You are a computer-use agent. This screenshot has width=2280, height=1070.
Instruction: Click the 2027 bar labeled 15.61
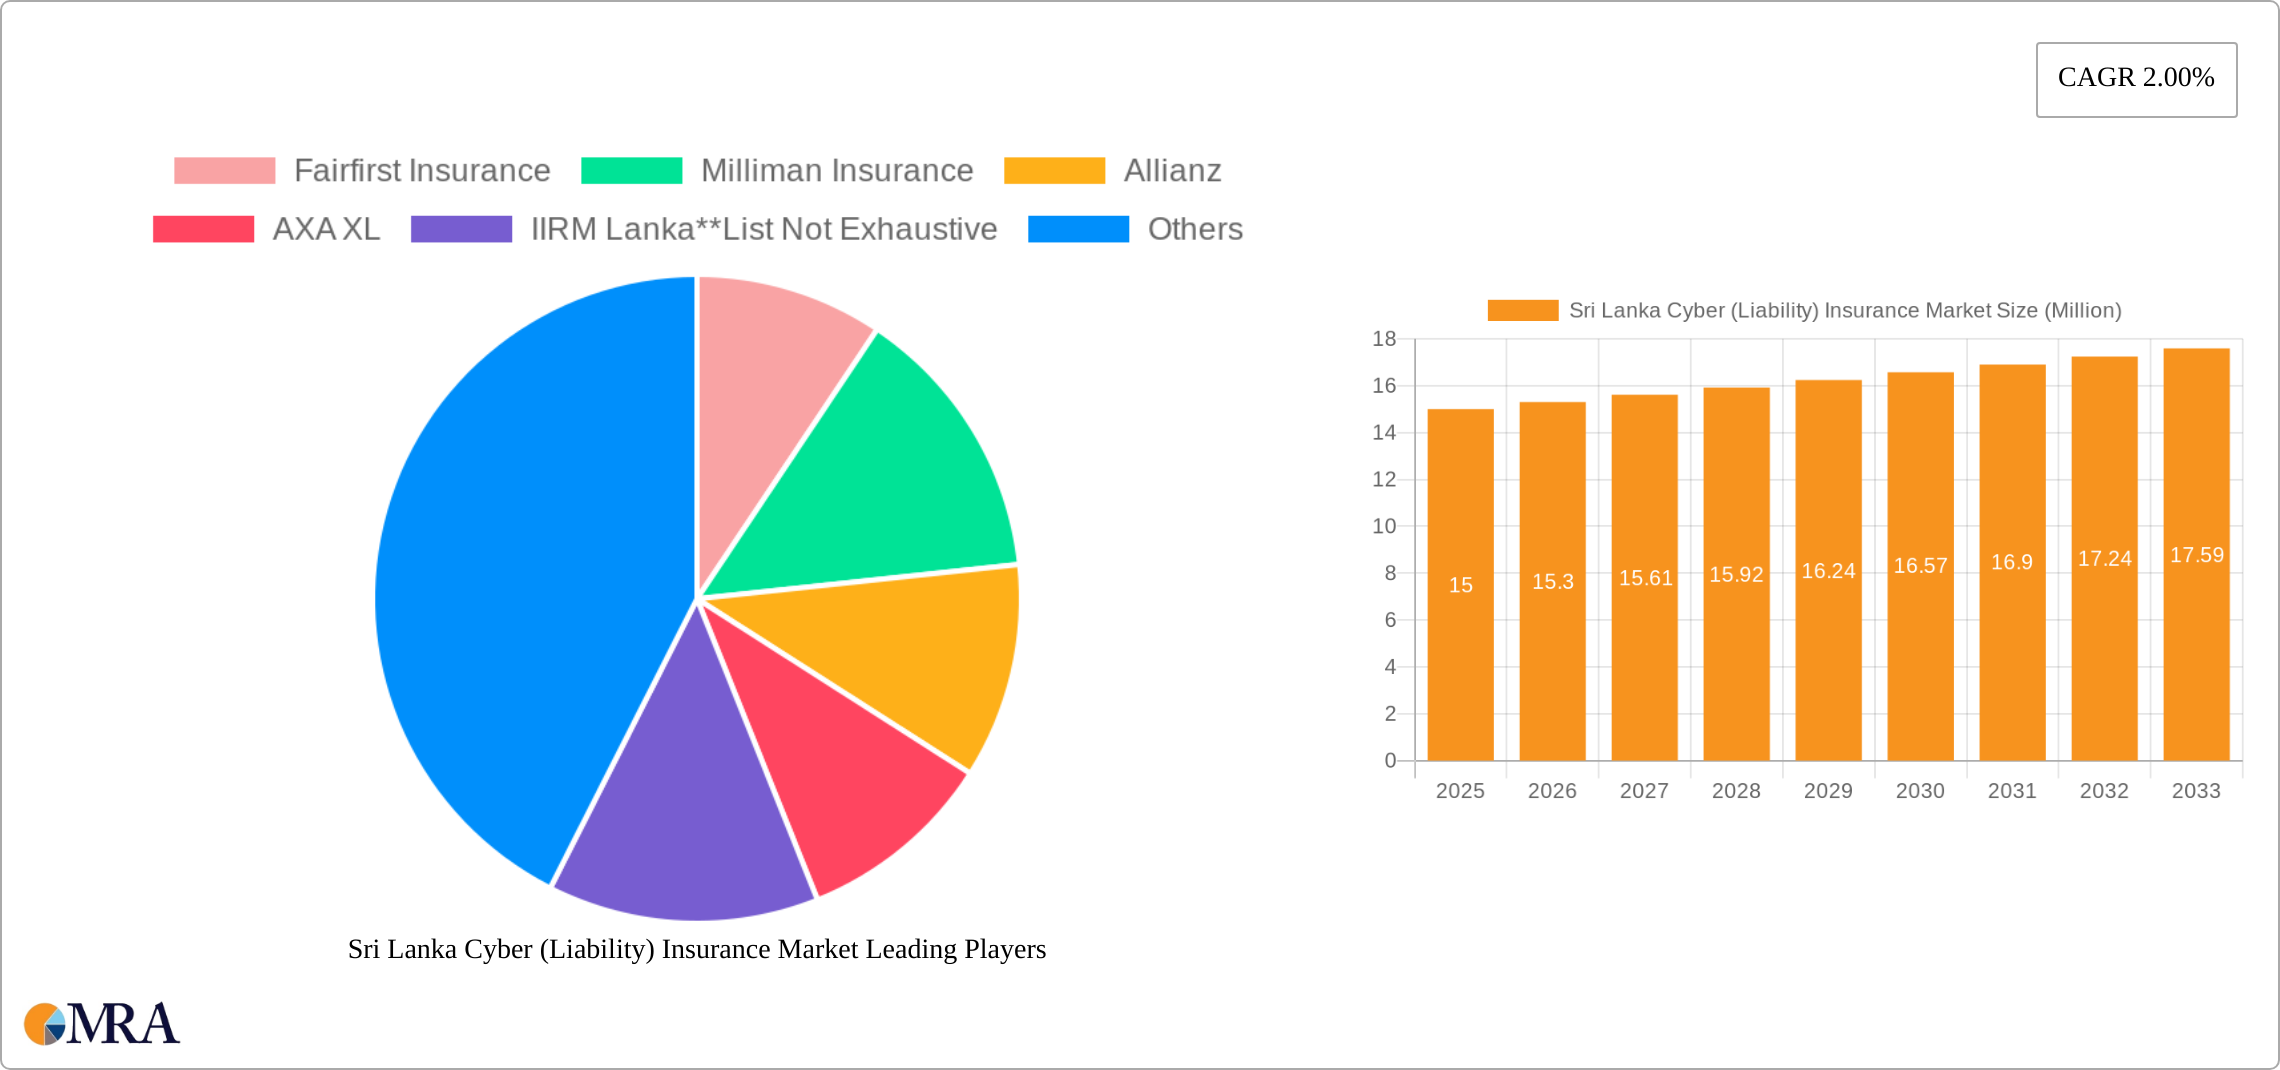pos(1644,578)
